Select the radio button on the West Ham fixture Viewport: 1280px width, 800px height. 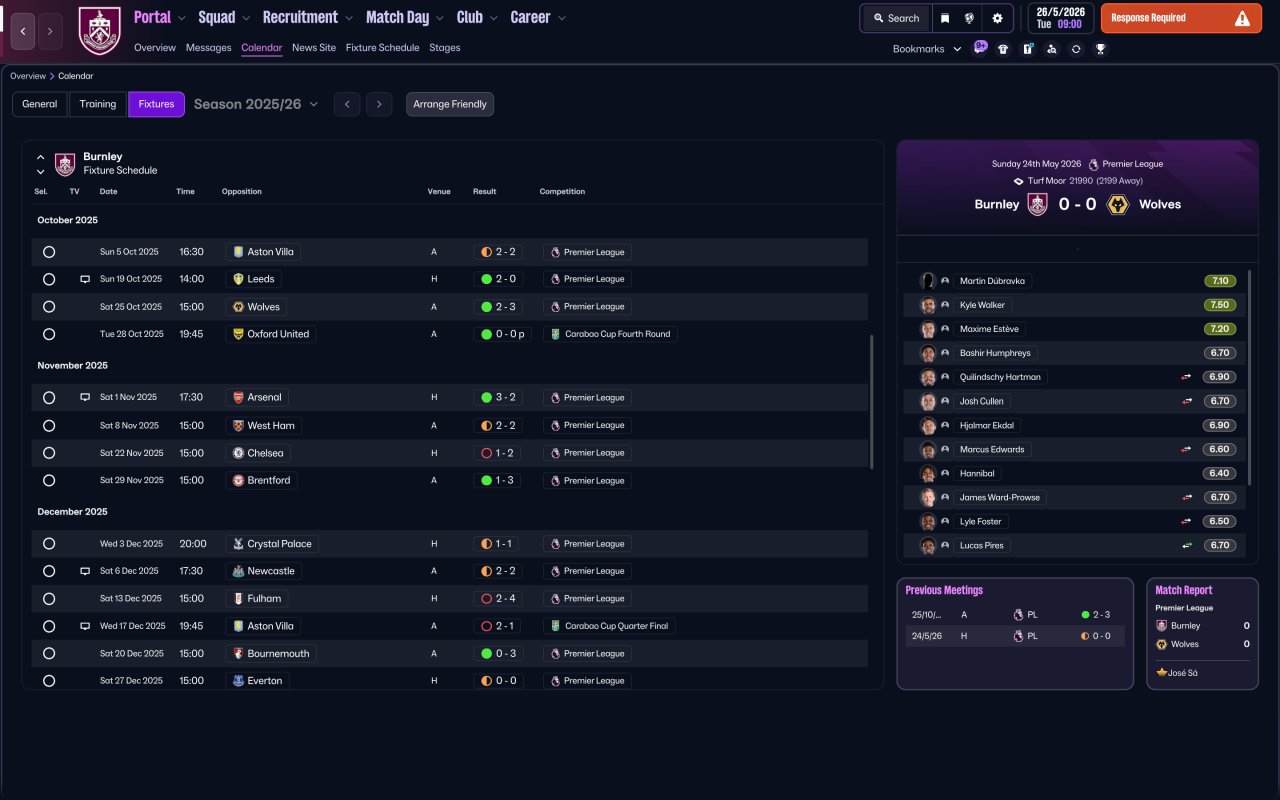point(49,425)
